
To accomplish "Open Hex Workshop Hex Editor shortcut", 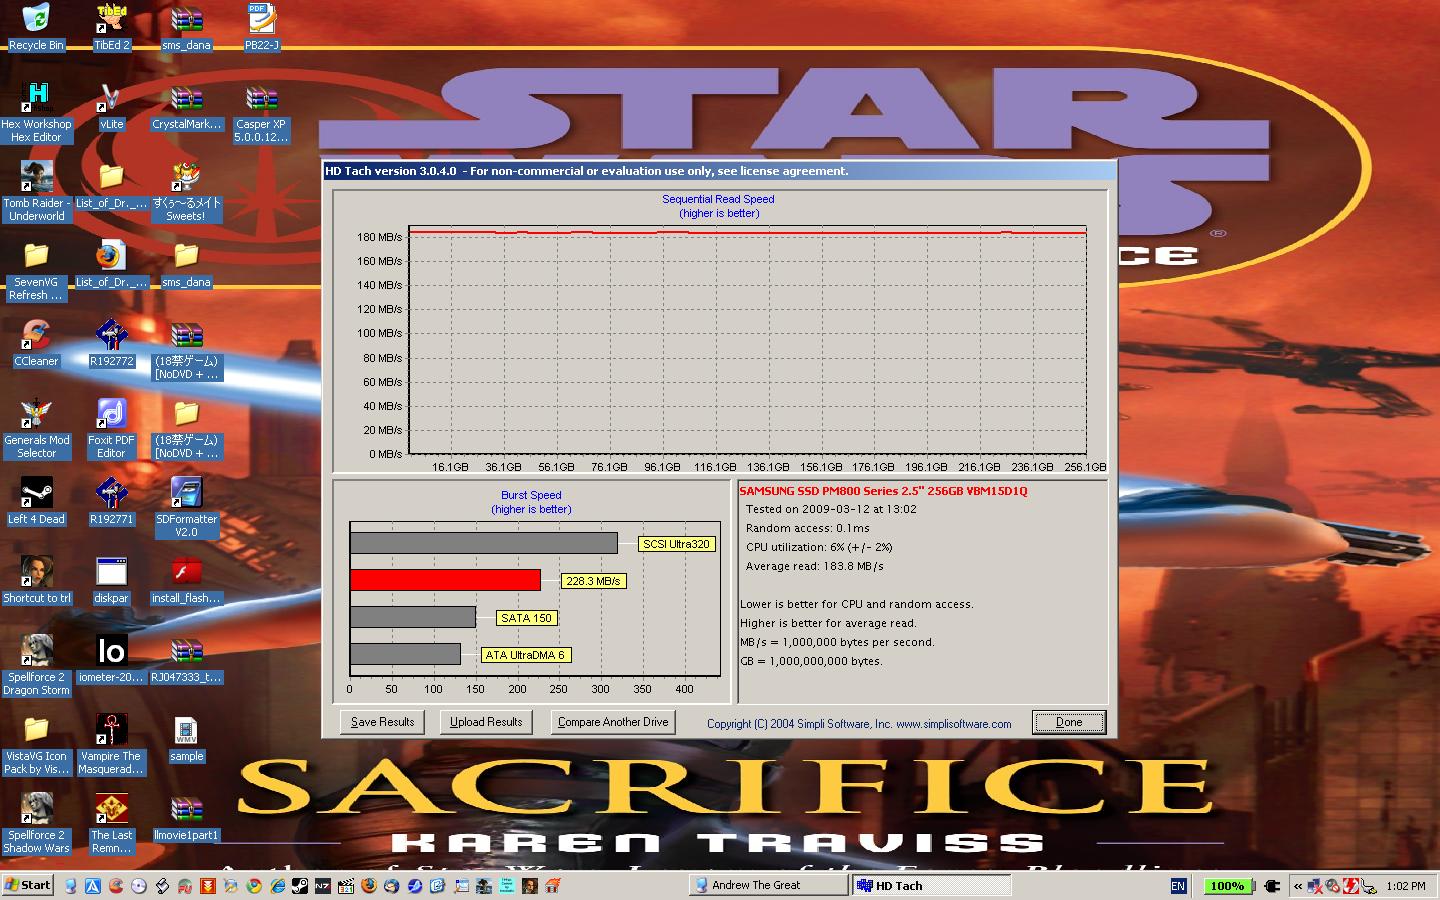I will point(36,112).
